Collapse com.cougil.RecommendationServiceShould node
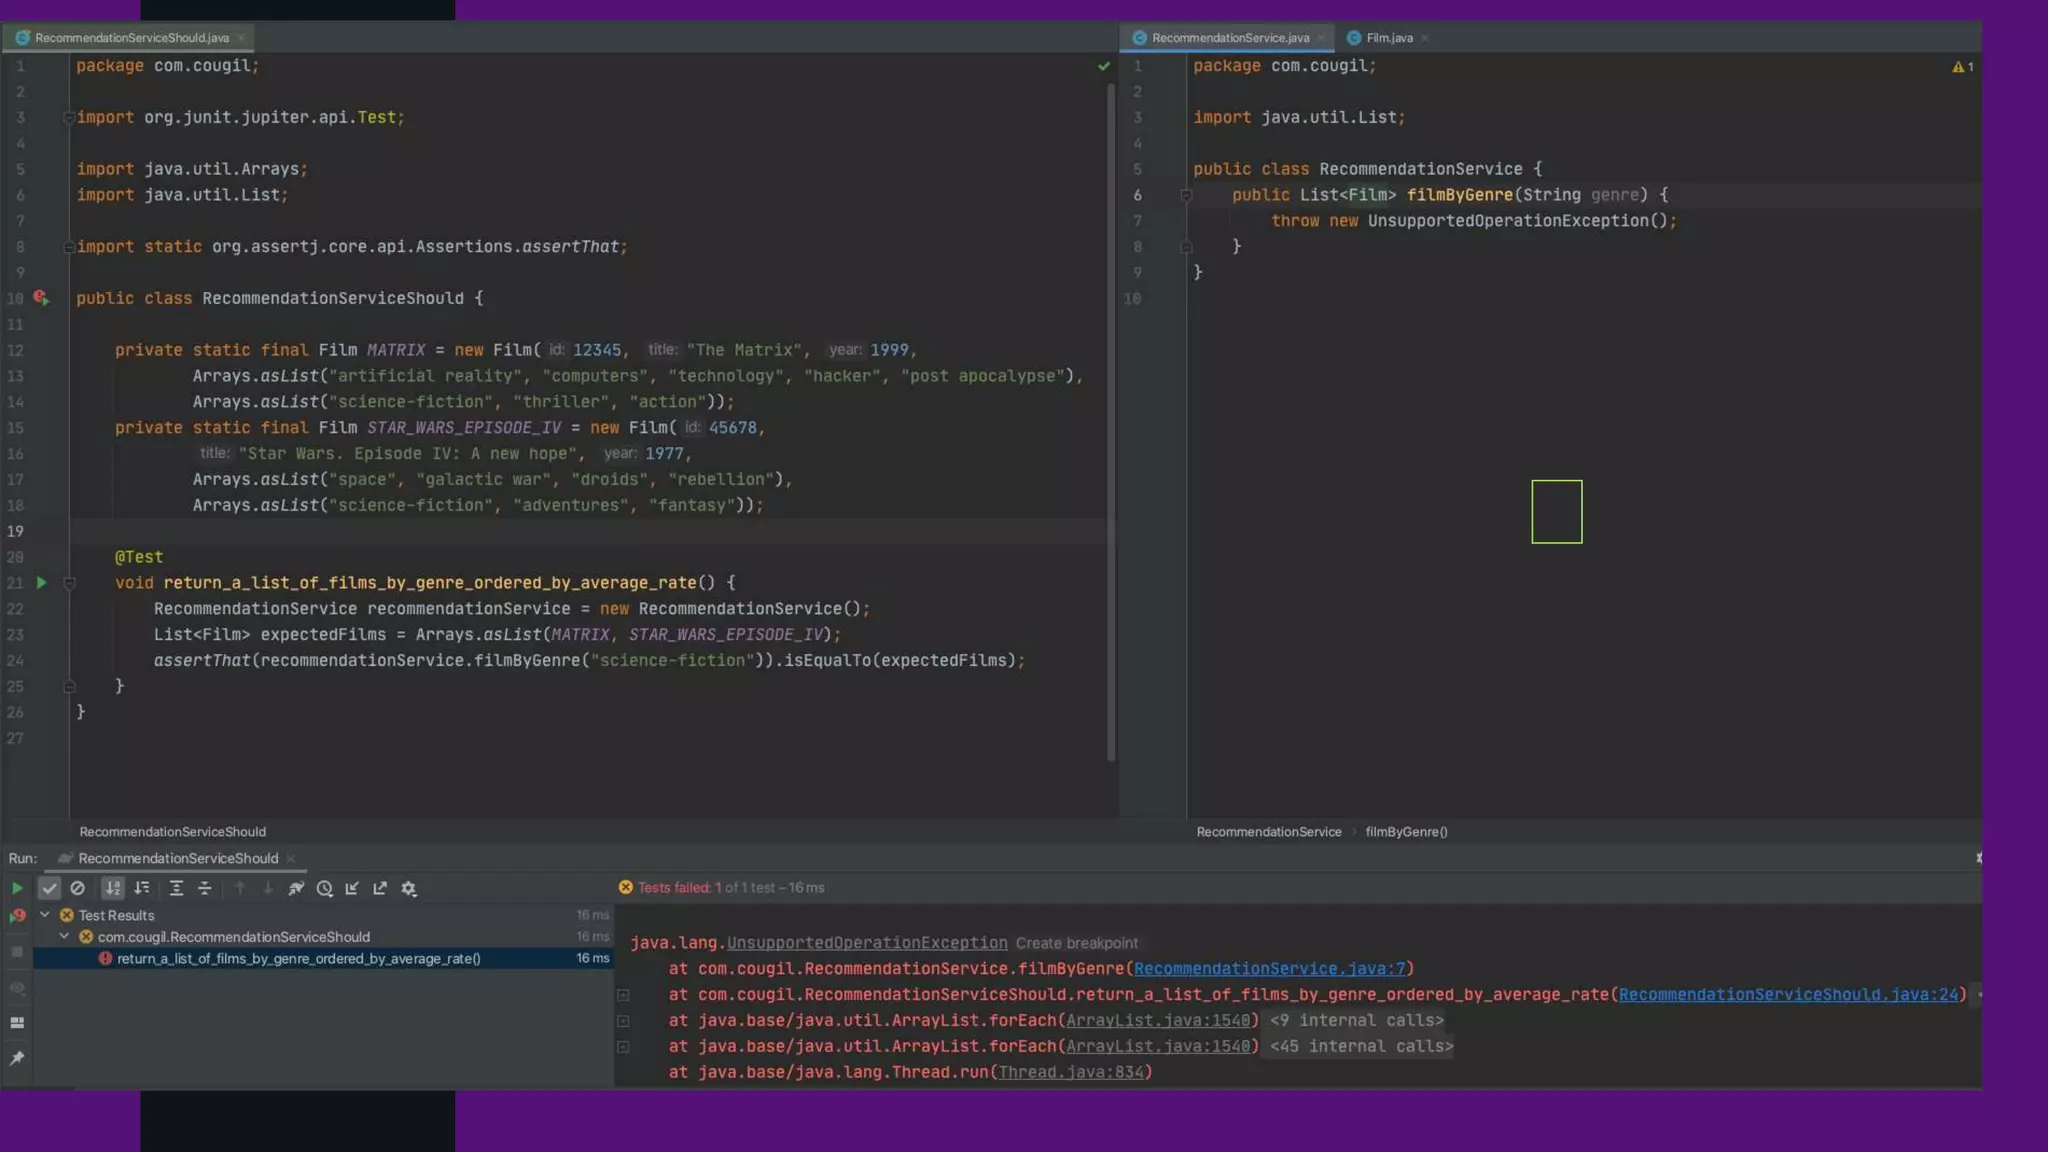The width and height of the screenshot is (2048, 1152). tap(64, 937)
